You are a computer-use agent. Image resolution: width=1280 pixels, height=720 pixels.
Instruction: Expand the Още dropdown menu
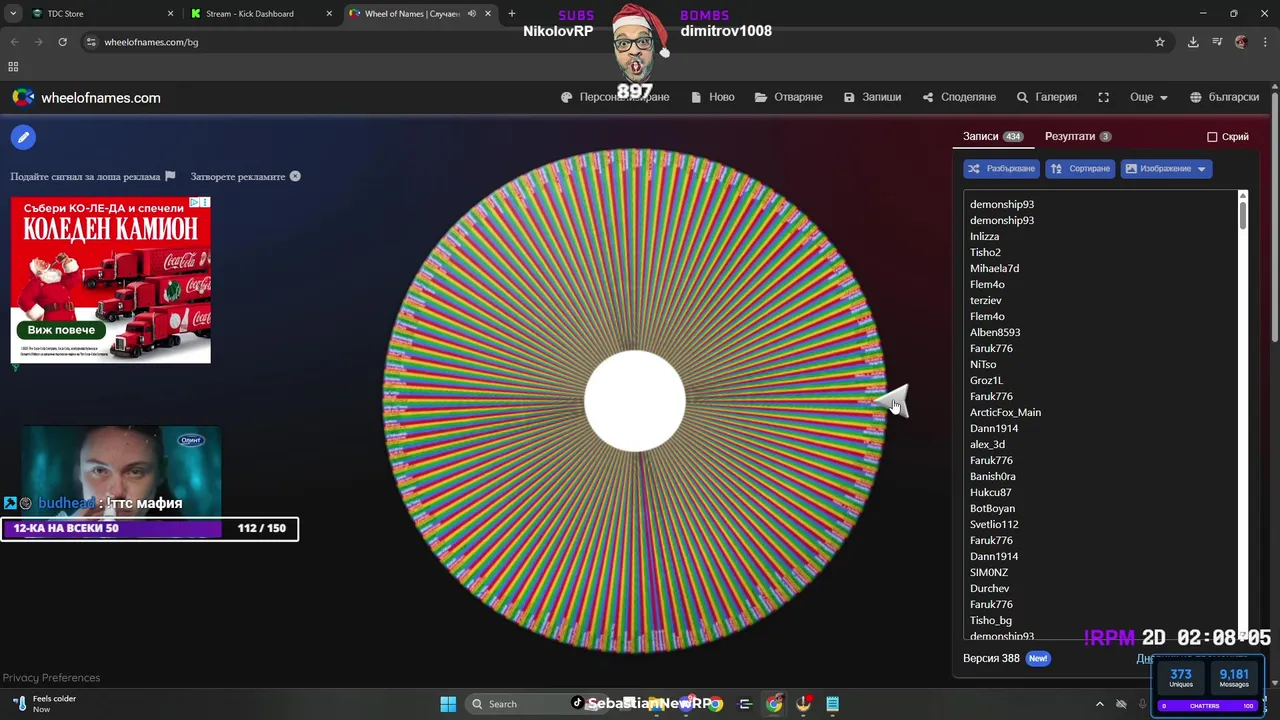coord(1148,97)
